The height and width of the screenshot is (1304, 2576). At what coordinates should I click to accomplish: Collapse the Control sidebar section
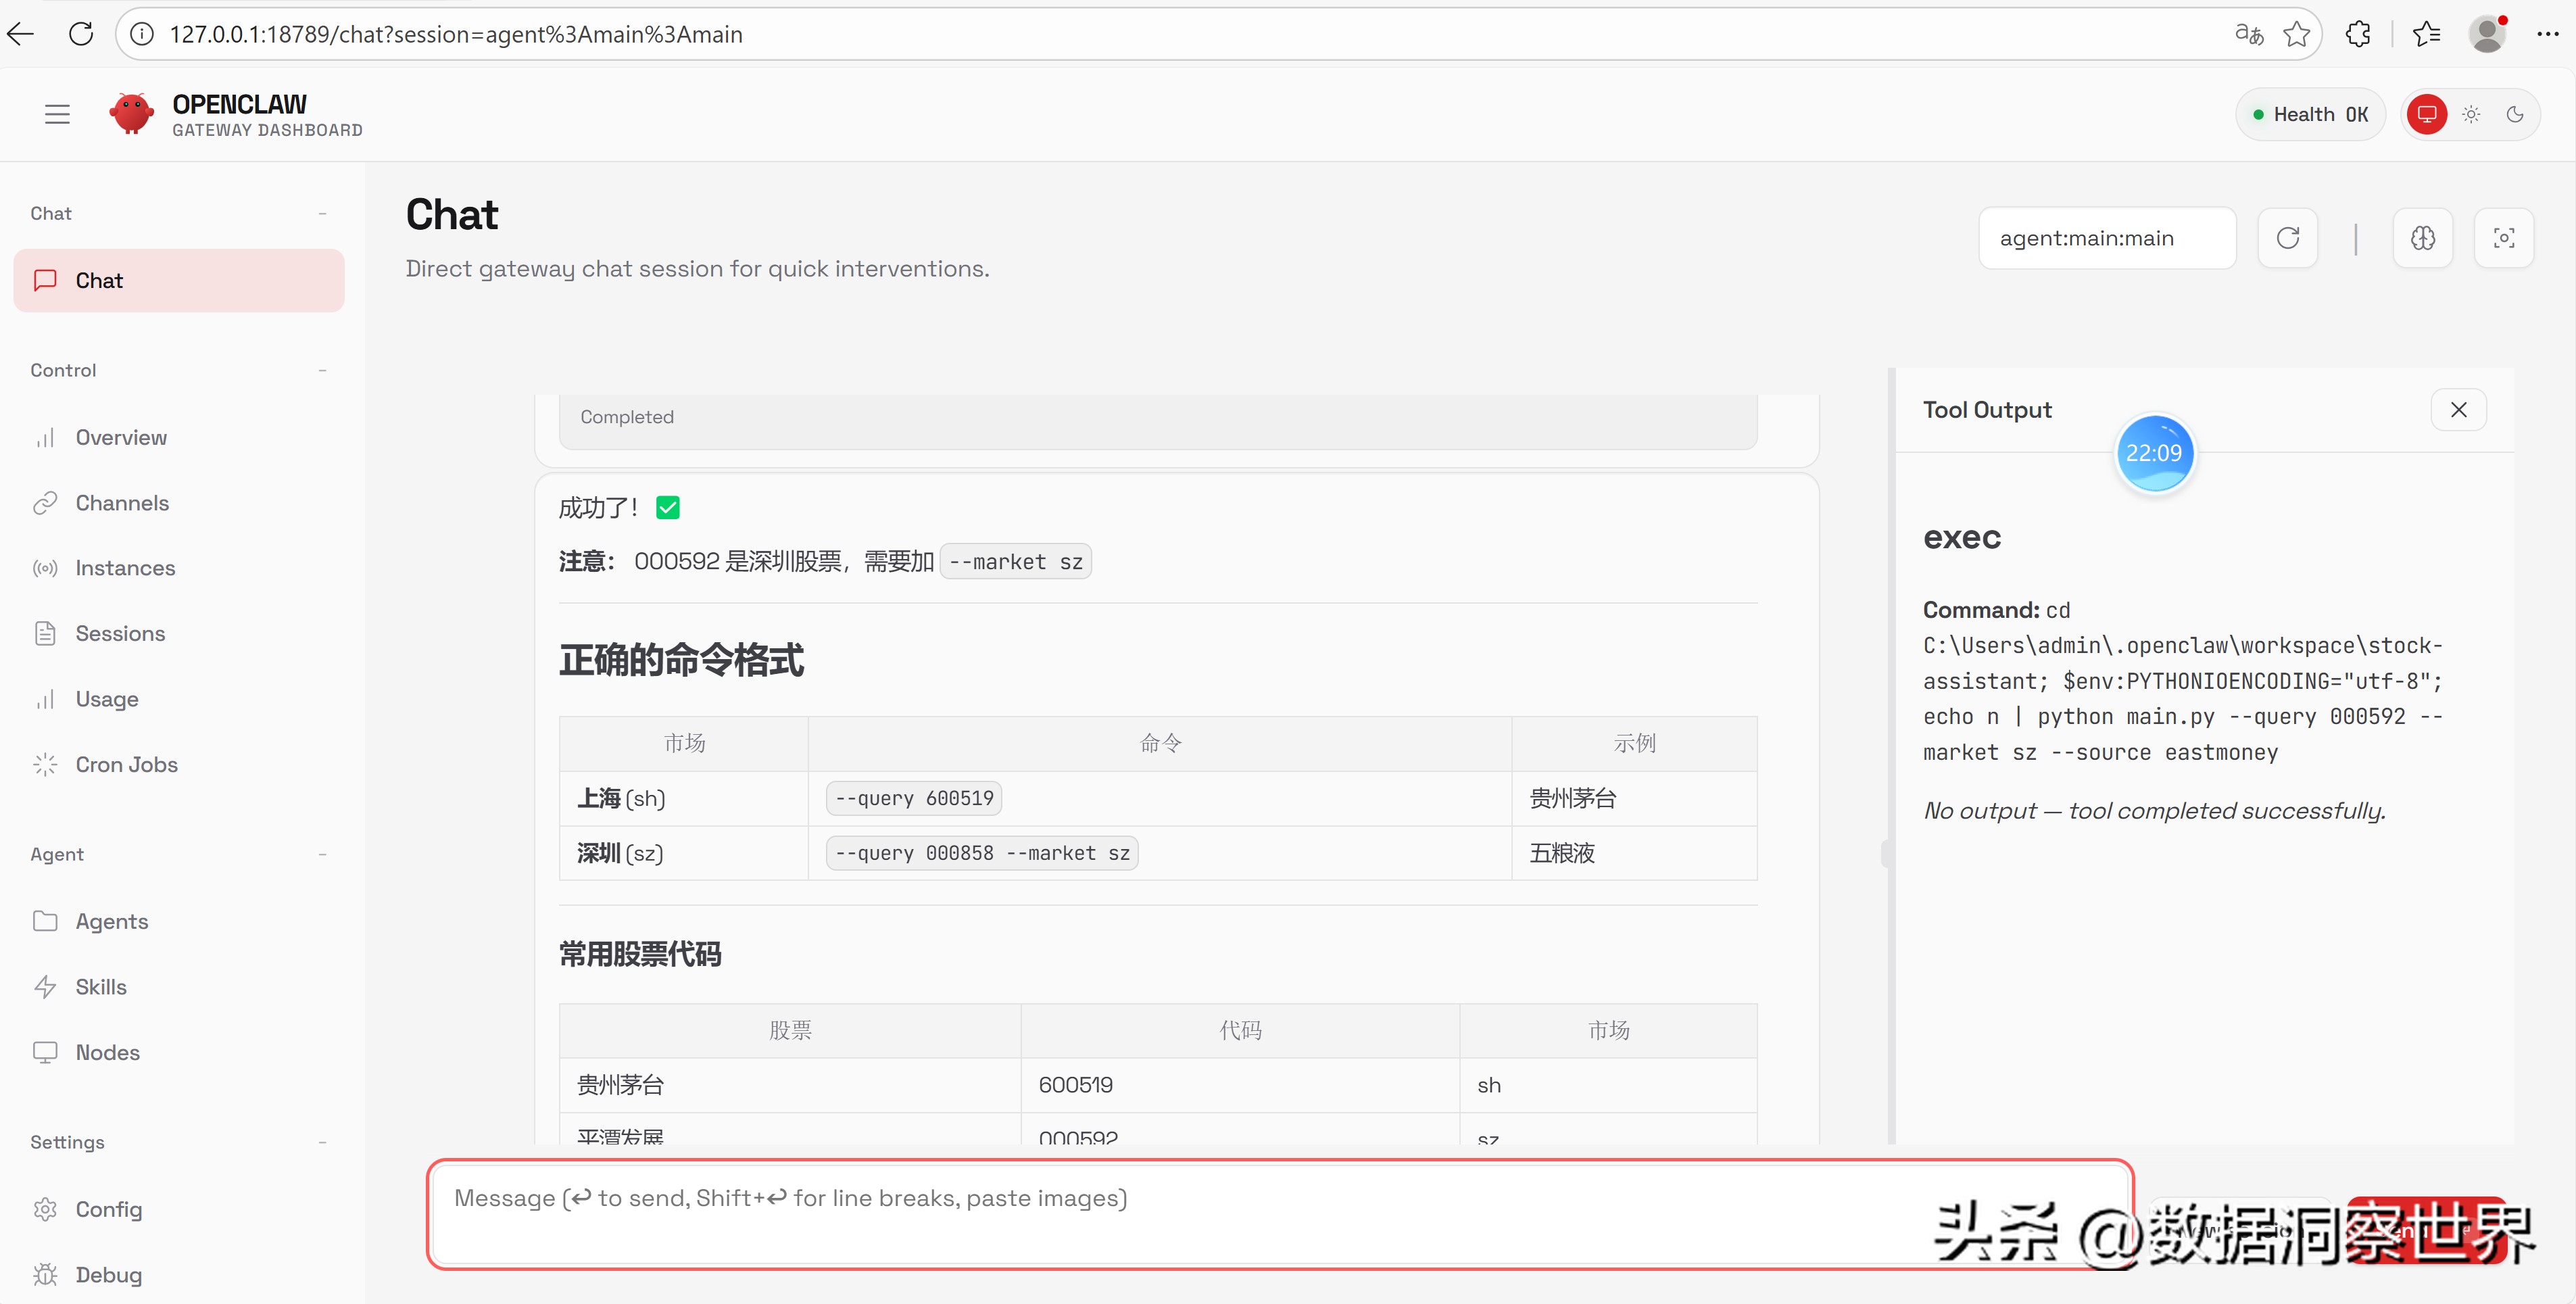322,370
